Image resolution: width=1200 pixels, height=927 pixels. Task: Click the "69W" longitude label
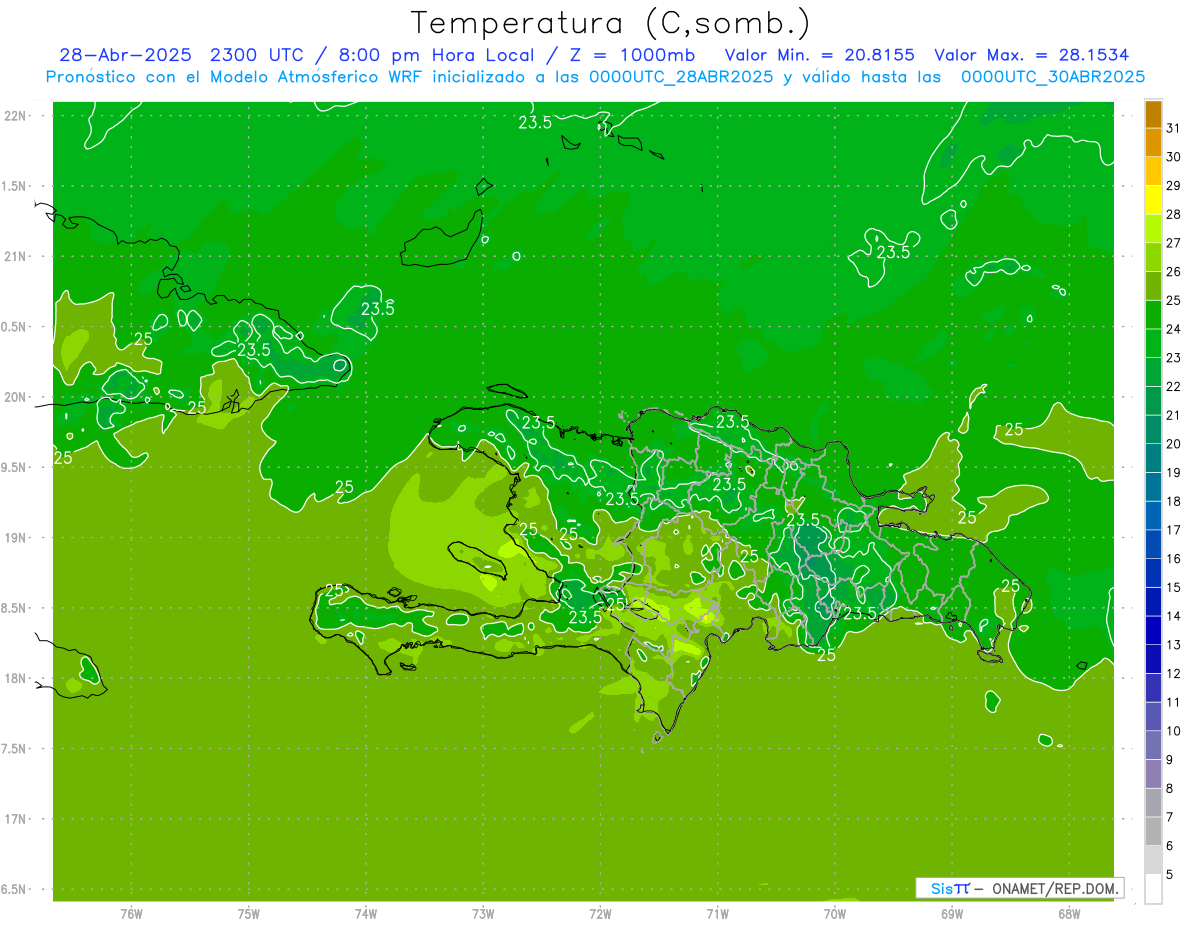click(x=951, y=913)
